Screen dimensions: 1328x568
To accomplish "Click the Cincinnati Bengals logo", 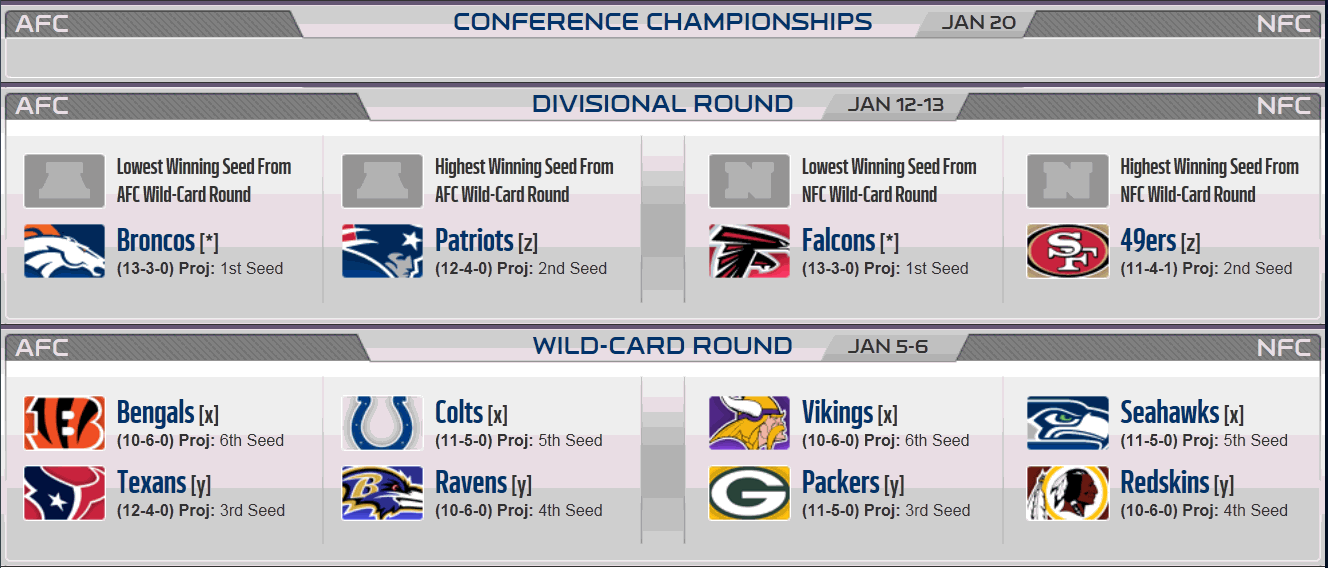I will [64, 423].
